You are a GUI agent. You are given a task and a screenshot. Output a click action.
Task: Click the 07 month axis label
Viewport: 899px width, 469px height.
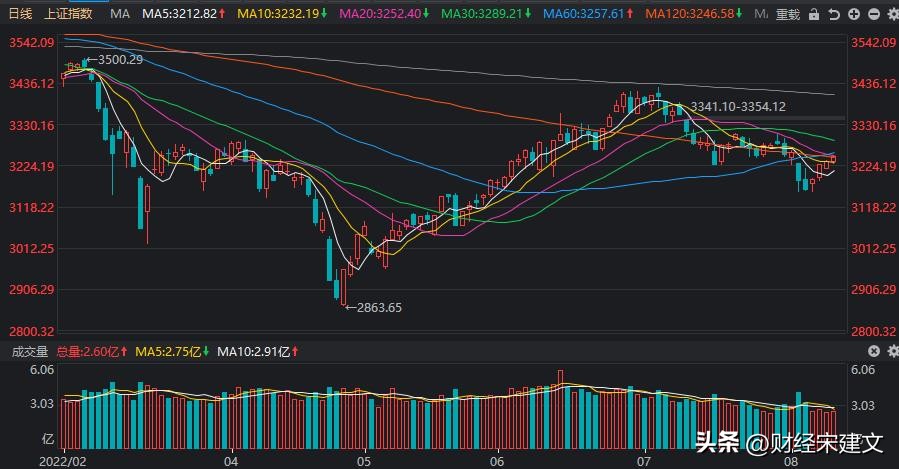(644, 462)
